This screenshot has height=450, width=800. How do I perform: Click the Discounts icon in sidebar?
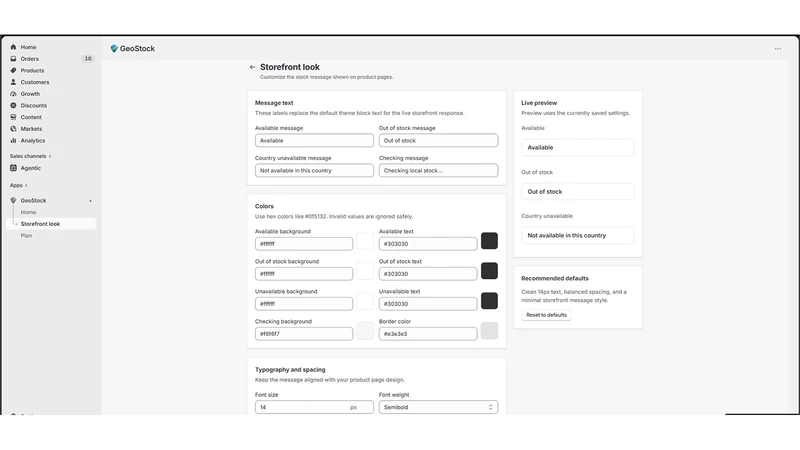click(x=13, y=106)
